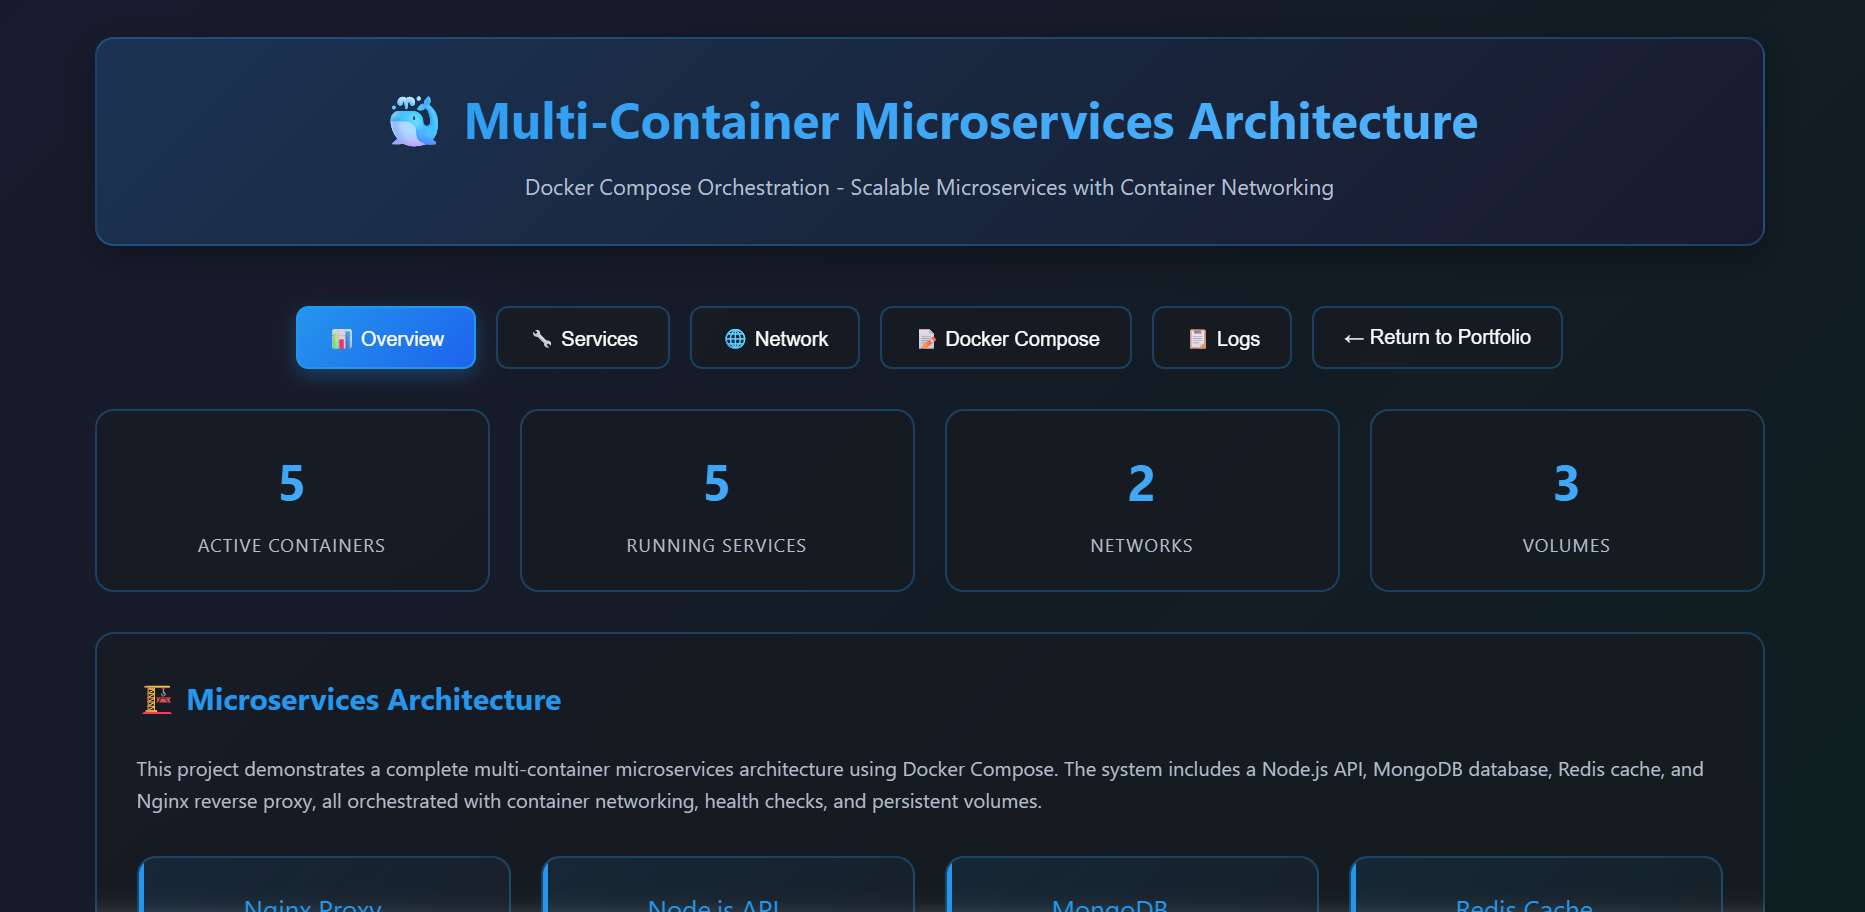Click the wrench icon on Services tab
Screen dimensions: 1865x912
pos(541,338)
